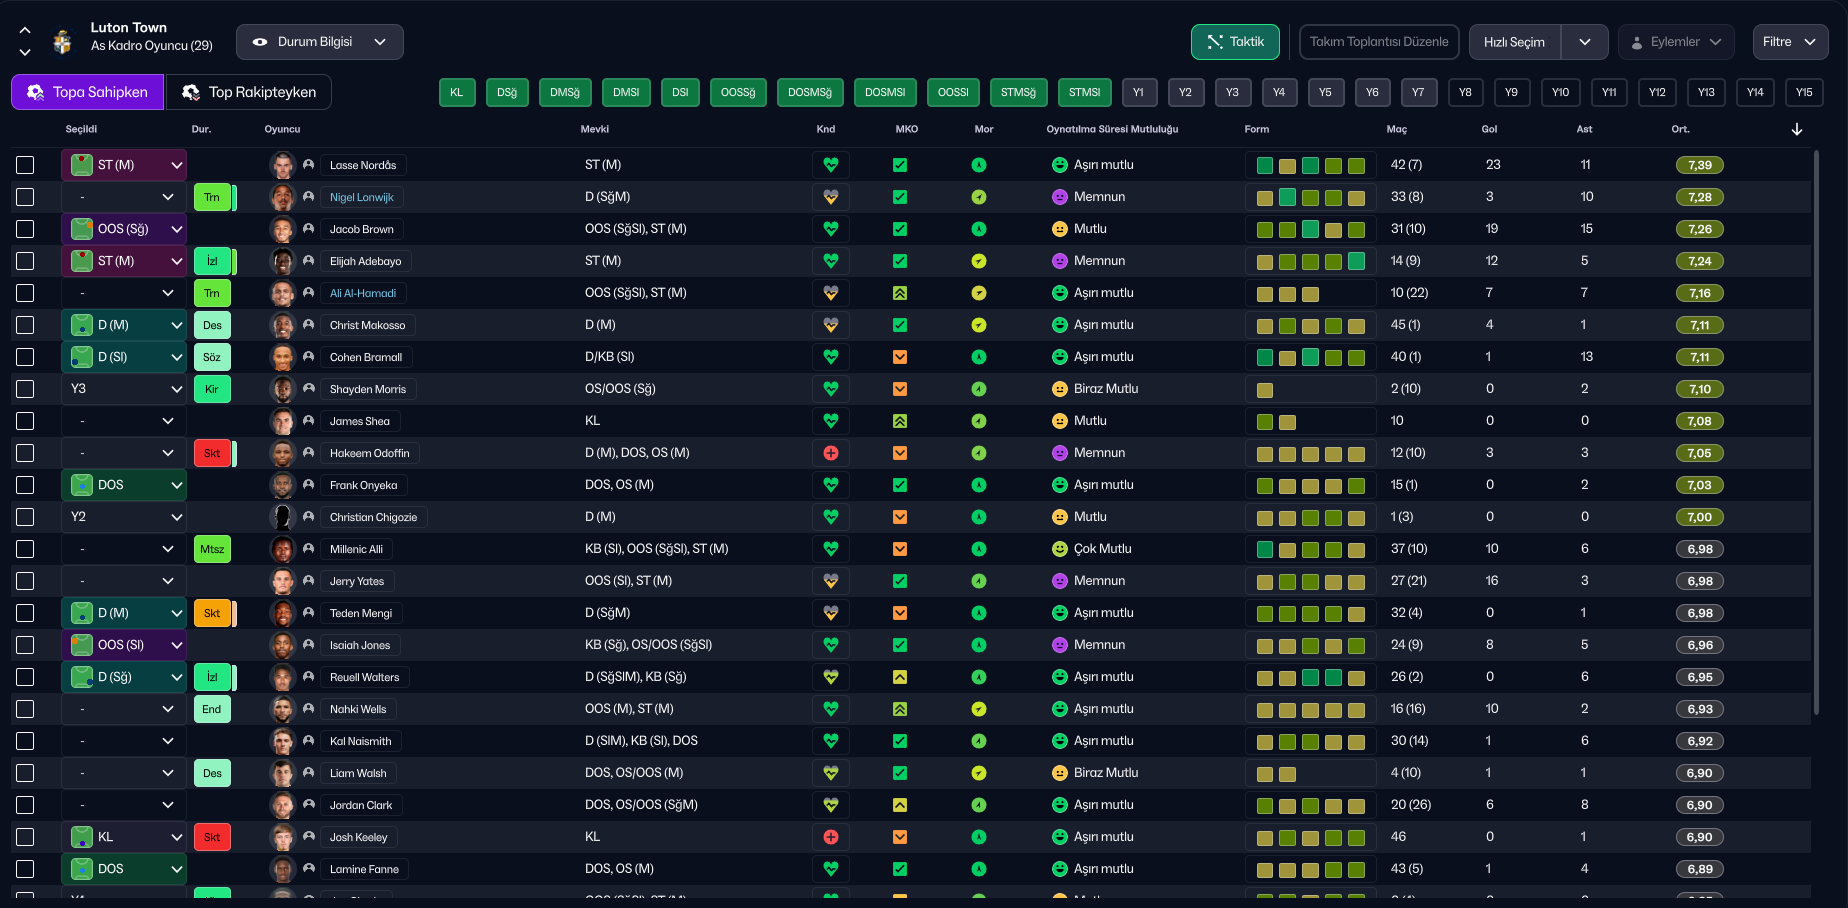Check the row checkbox for Josh Keeley
The width and height of the screenshot is (1848, 908).
25,837
